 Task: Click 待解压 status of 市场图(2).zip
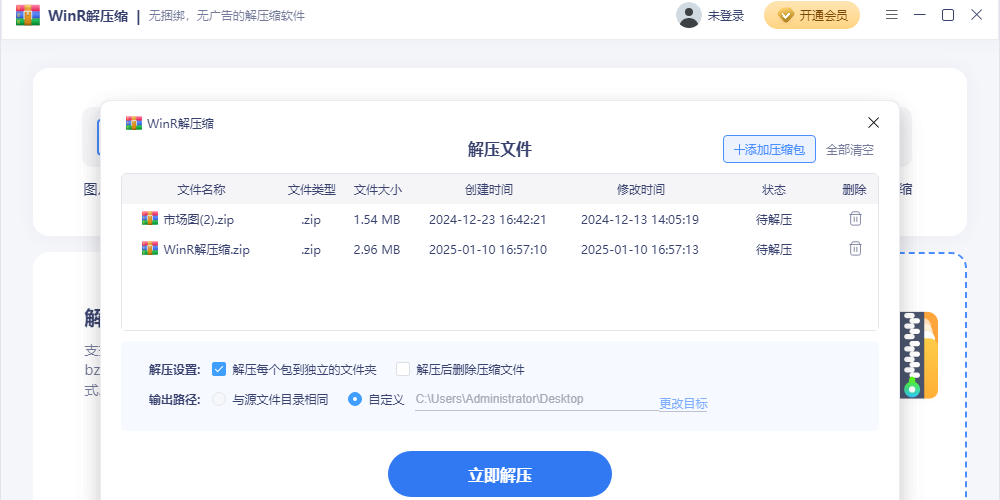click(x=774, y=220)
